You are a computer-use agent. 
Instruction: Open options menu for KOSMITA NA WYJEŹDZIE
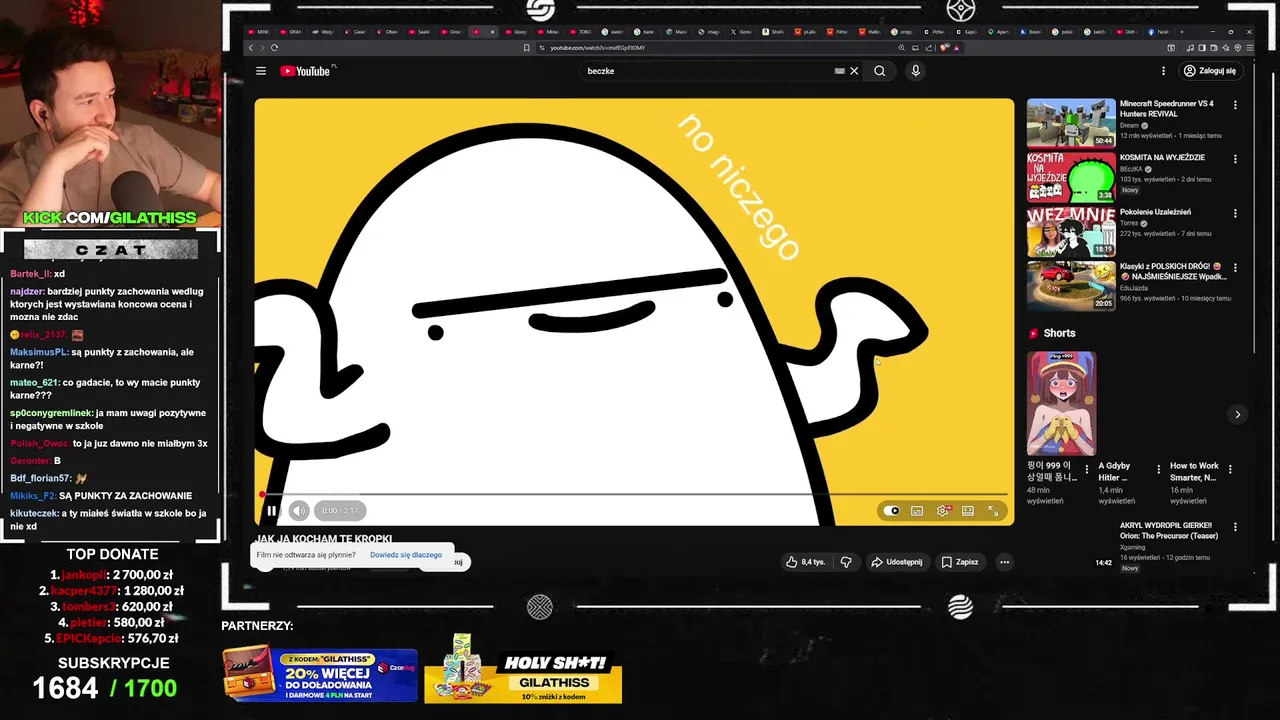(1235, 159)
